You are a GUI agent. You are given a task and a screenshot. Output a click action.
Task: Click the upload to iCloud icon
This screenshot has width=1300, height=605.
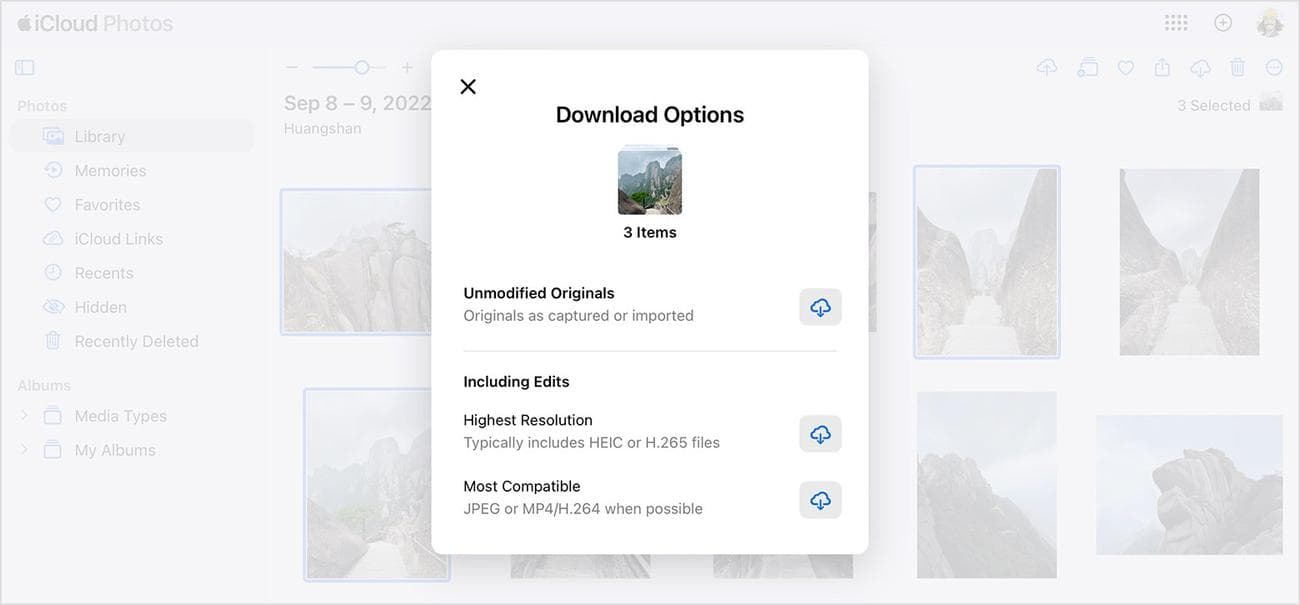(x=1047, y=68)
